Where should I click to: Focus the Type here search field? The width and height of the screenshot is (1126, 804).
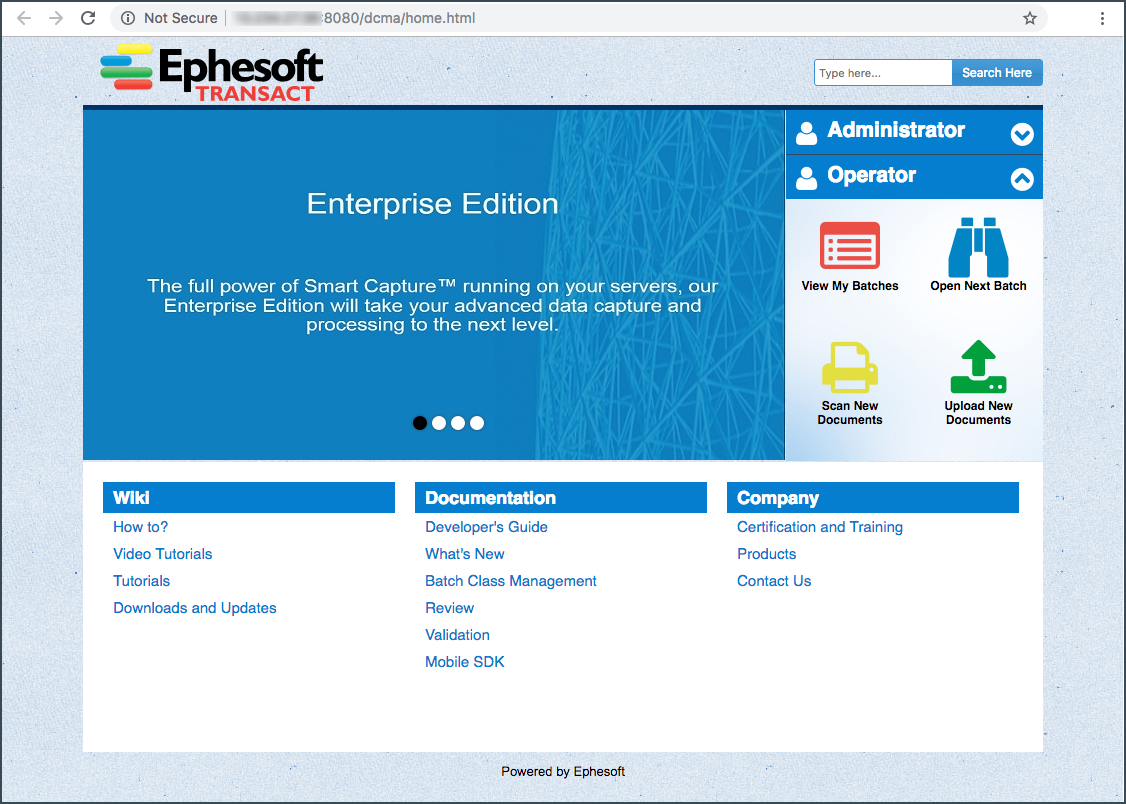[883, 73]
